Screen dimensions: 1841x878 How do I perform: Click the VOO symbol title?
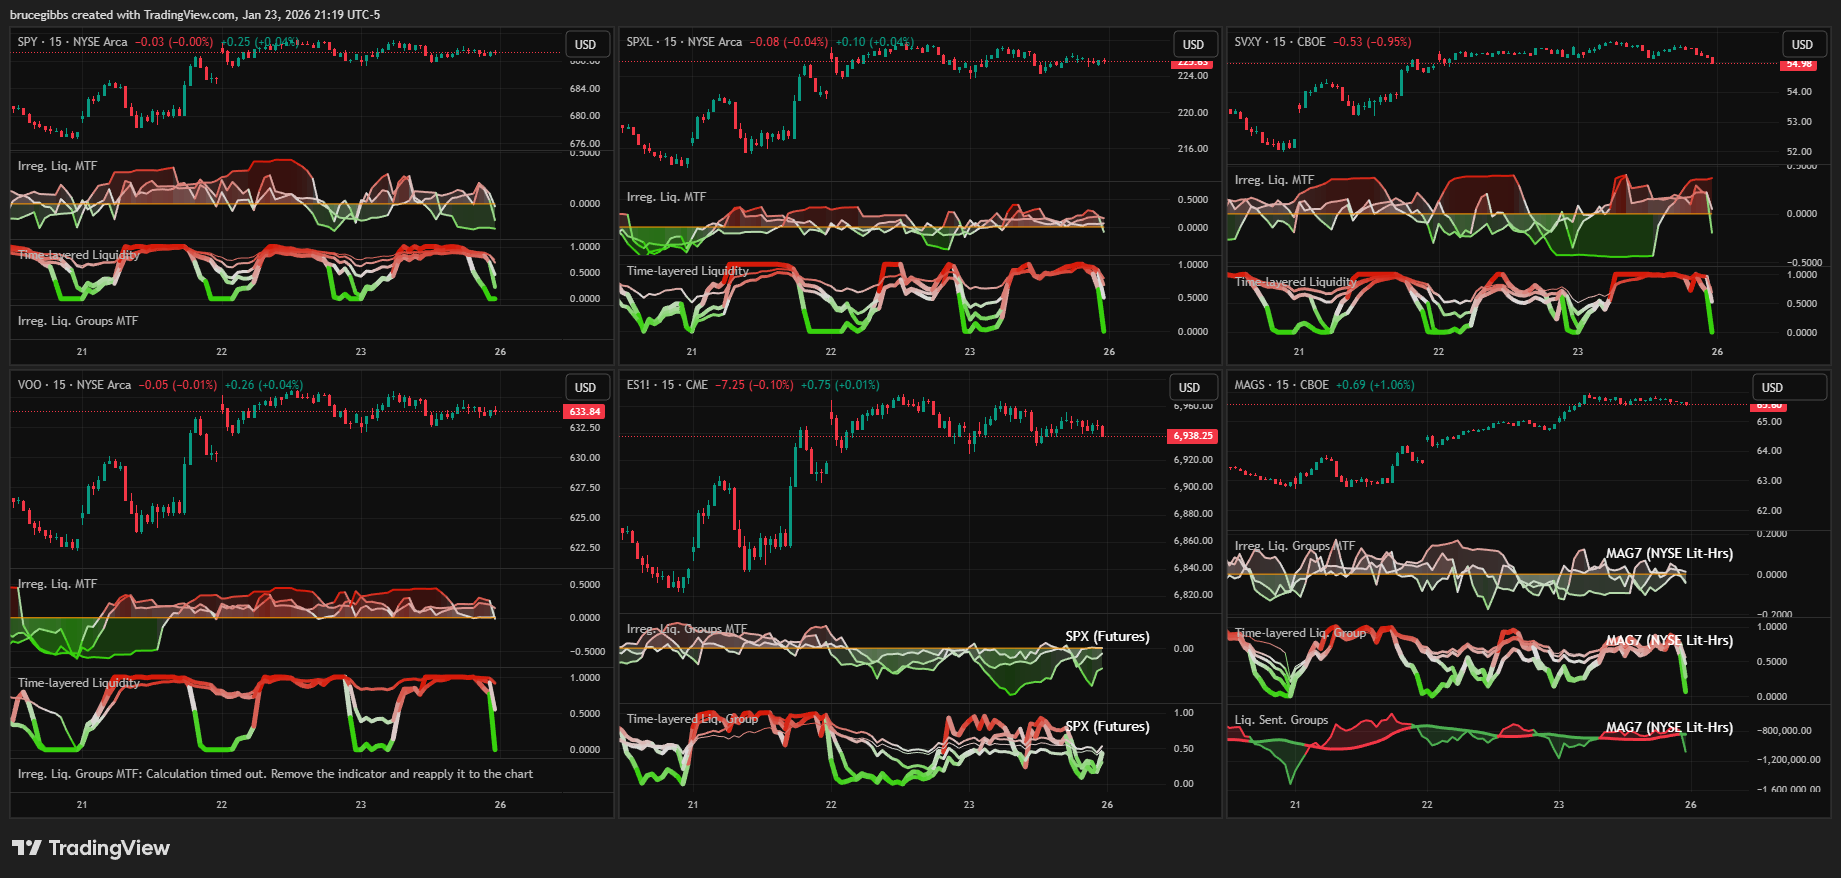29,385
